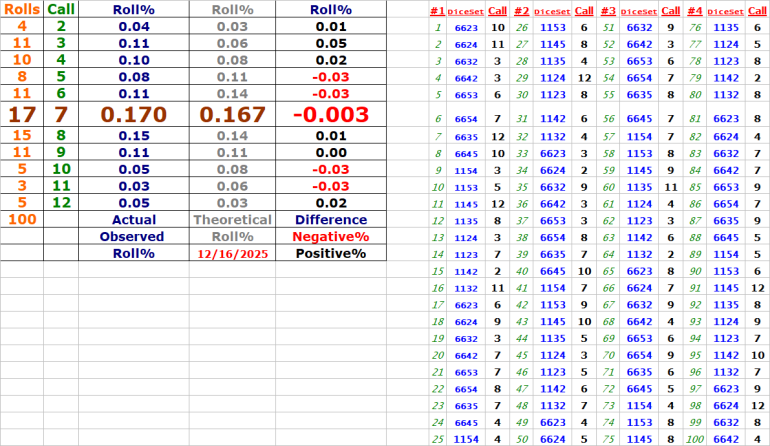Click the red Negative% label
The height and width of the screenshot is (446, 770).
click(x=329, y=237)
